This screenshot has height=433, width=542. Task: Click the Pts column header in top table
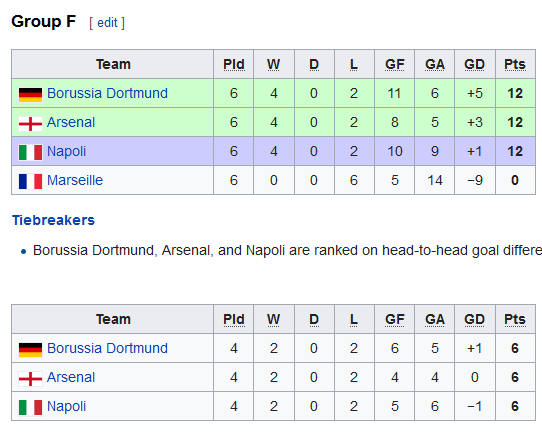[x=515, y=65]
